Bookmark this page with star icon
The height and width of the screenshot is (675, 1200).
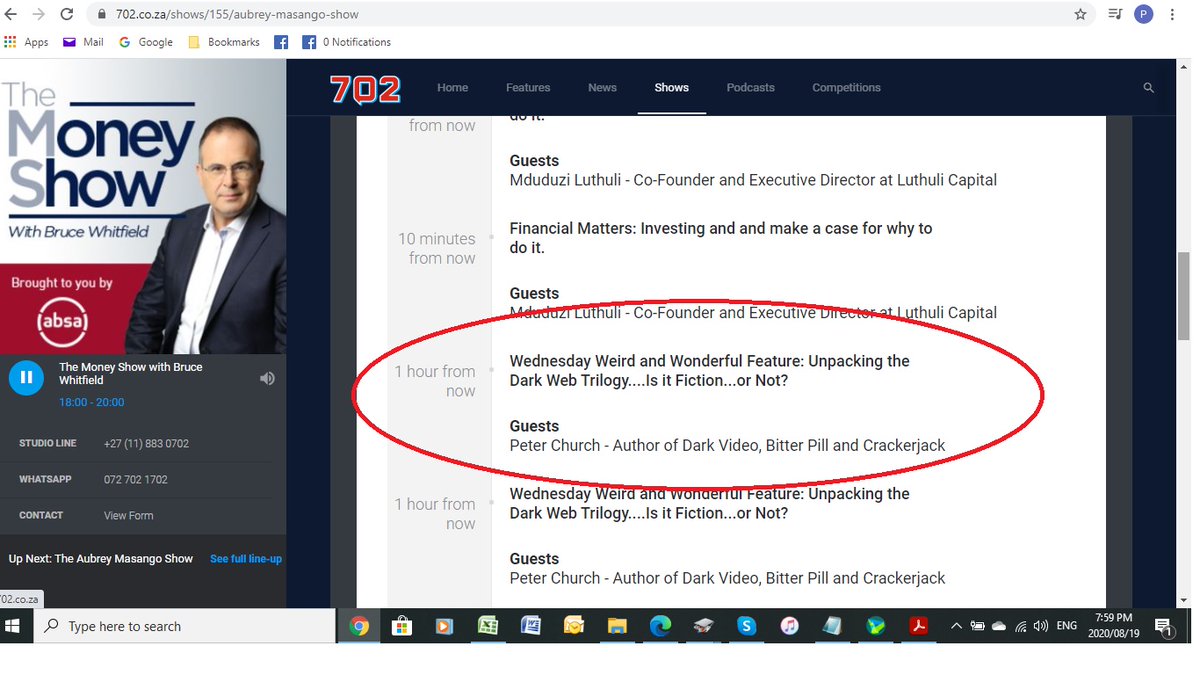(x=1080, y=14)
